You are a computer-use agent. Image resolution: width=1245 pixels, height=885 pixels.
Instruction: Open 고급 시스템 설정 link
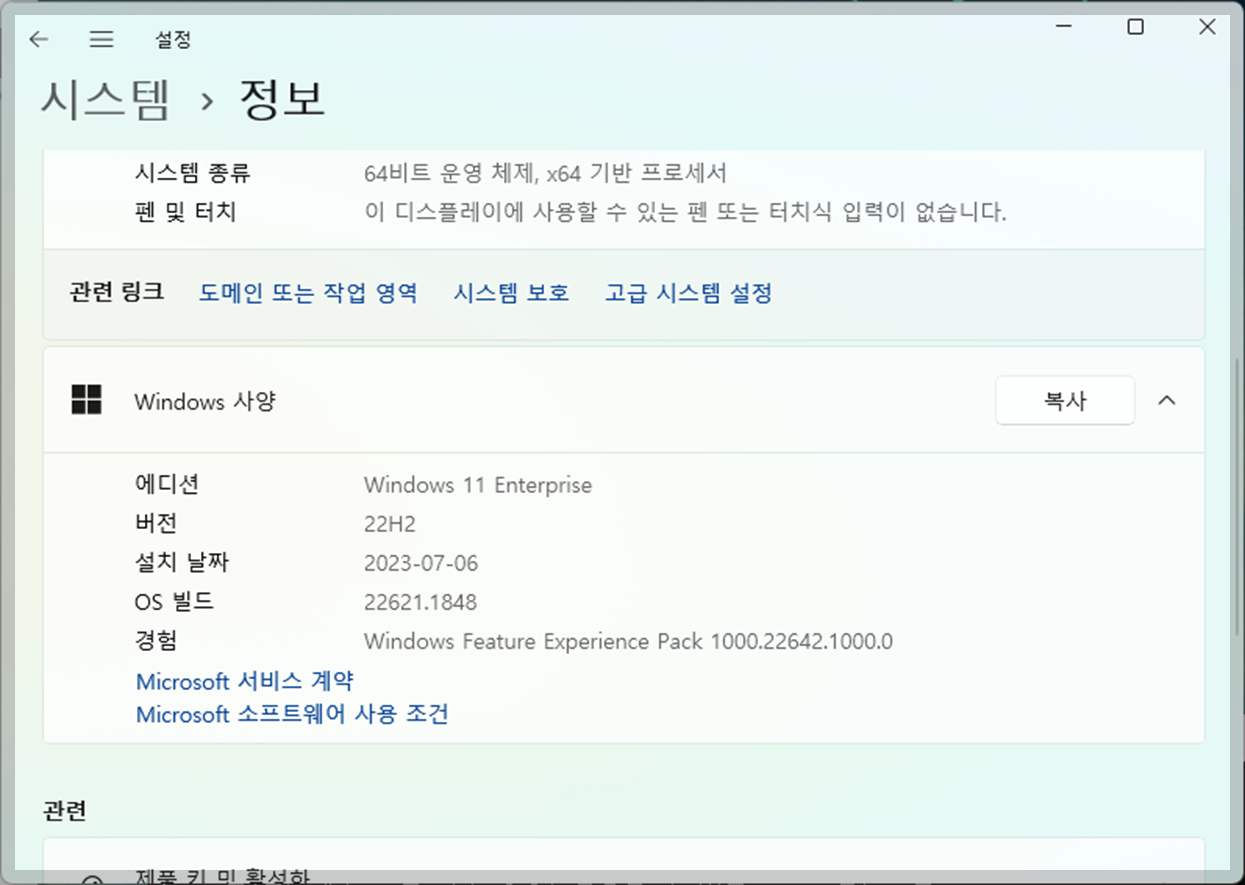click(x=688, y=293)
